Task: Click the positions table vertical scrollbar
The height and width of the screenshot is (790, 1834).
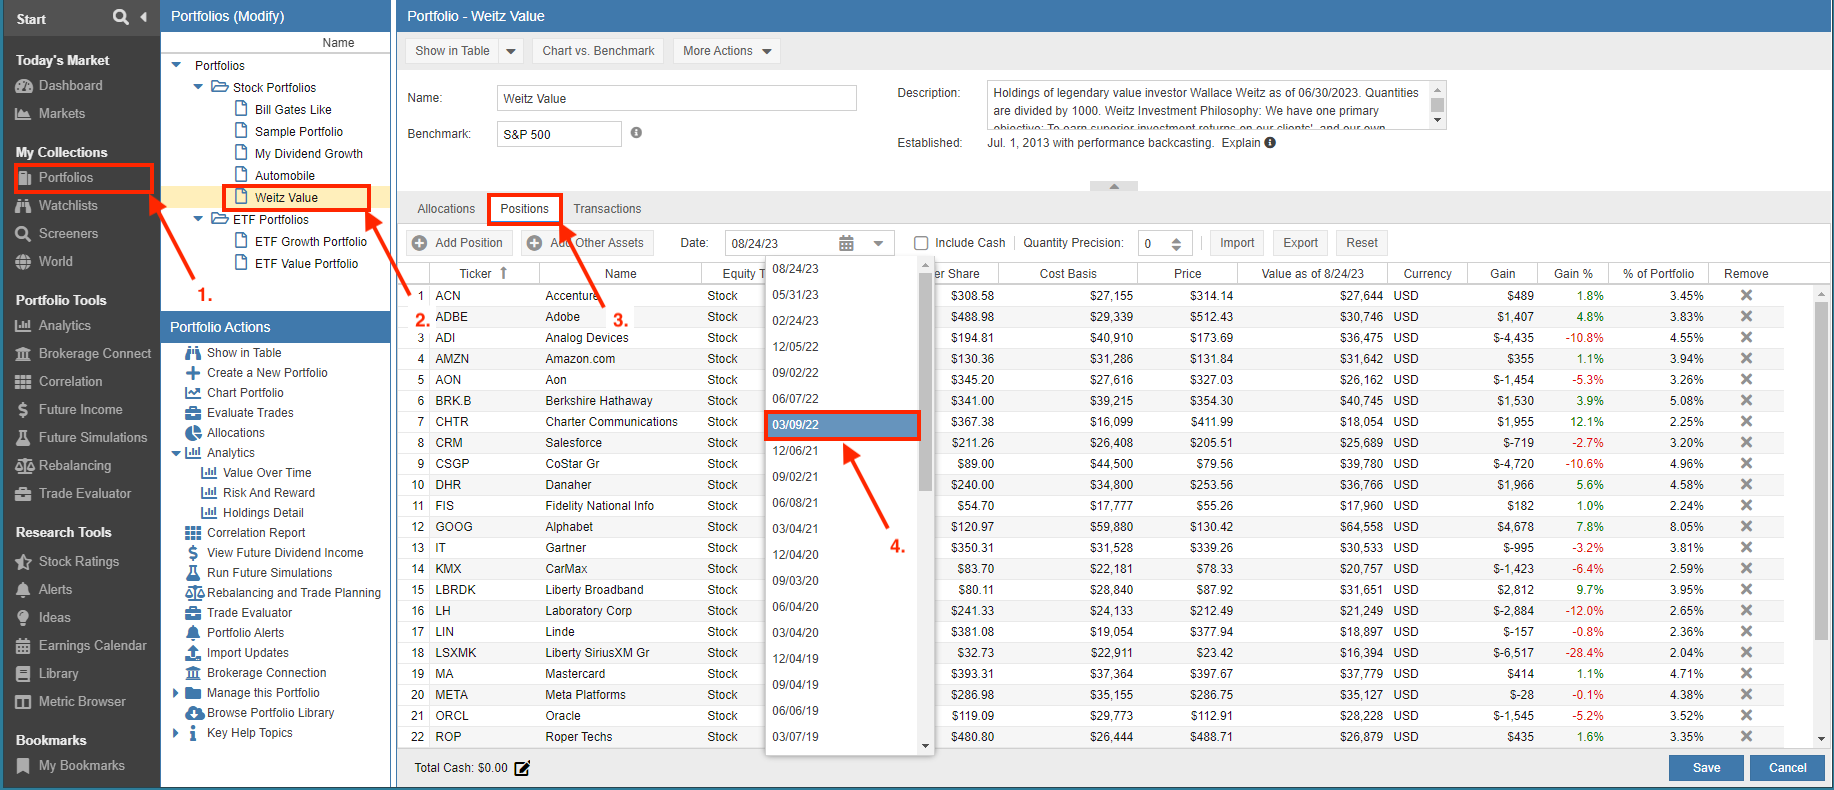Action: click(1821, 470)
